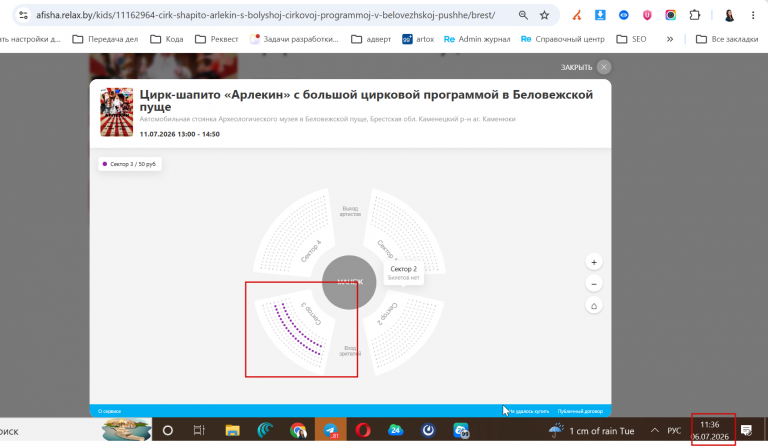The height and width of the screenshot is (446, 768).
Task: Click the date text 11.07.2026 13:00 - 14:50
Action: point(179,134)
